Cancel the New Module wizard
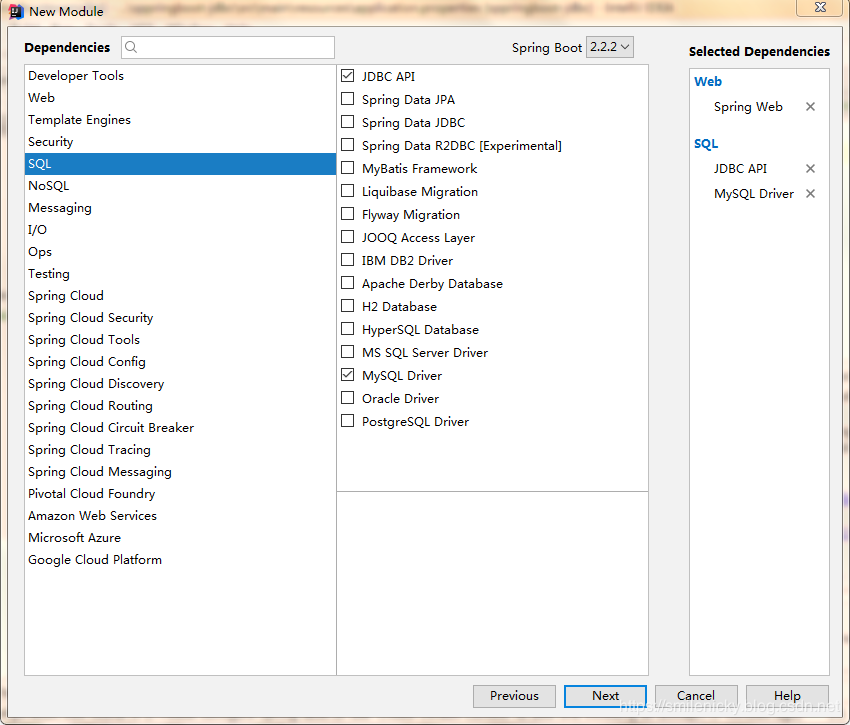 [696, 696]
